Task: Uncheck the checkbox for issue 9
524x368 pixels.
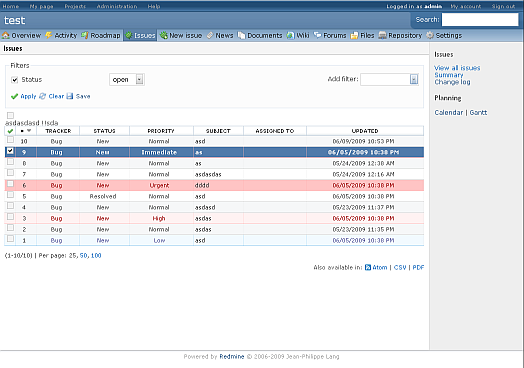Action: 10,151
